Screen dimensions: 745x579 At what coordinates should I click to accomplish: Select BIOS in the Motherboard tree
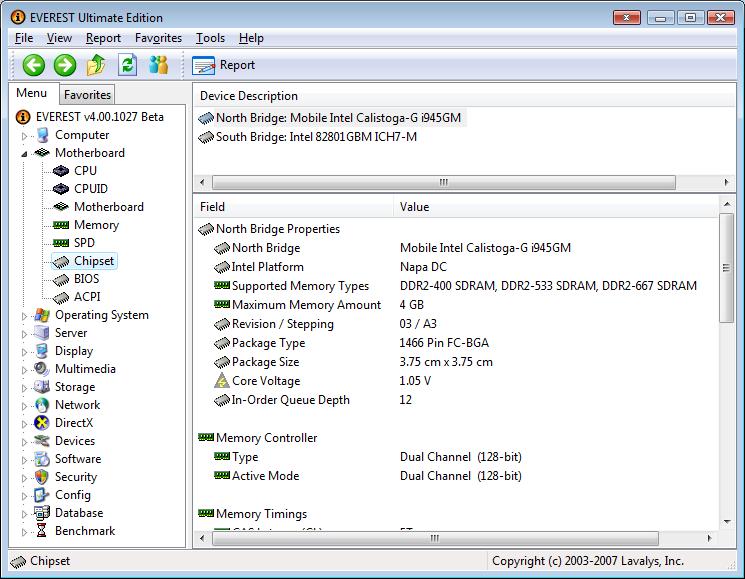[86, 279]
